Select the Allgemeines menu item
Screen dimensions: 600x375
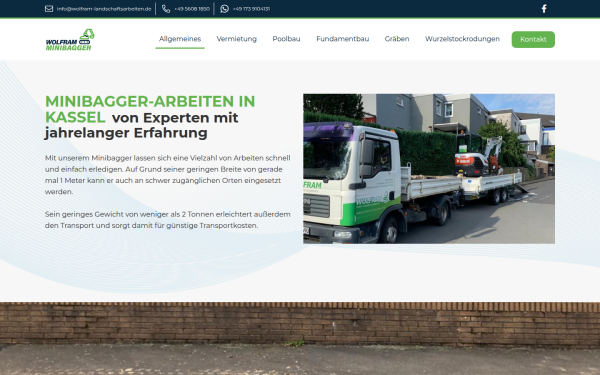click(180, 39)
